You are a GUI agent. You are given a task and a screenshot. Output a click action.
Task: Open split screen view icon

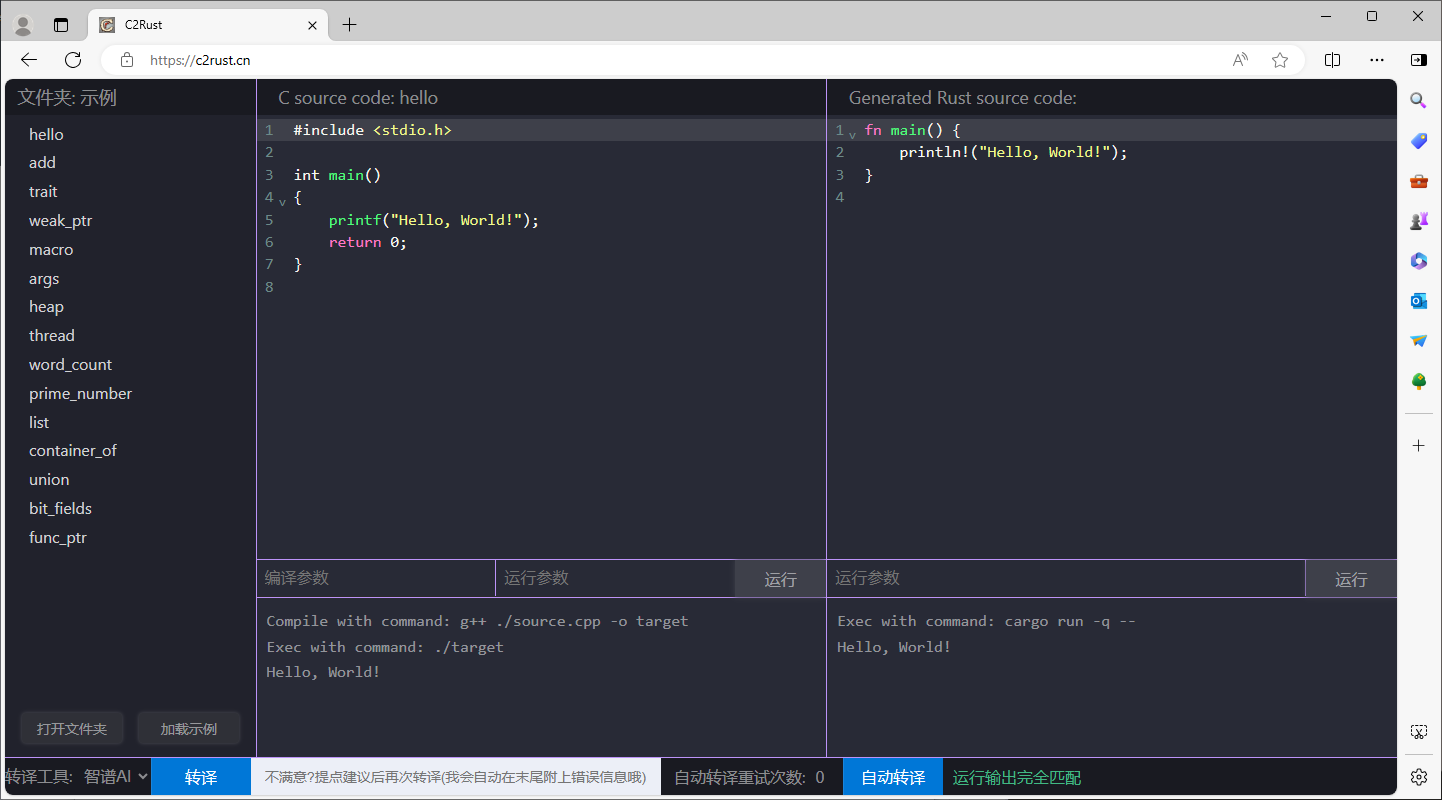[x=1332, y=60]
